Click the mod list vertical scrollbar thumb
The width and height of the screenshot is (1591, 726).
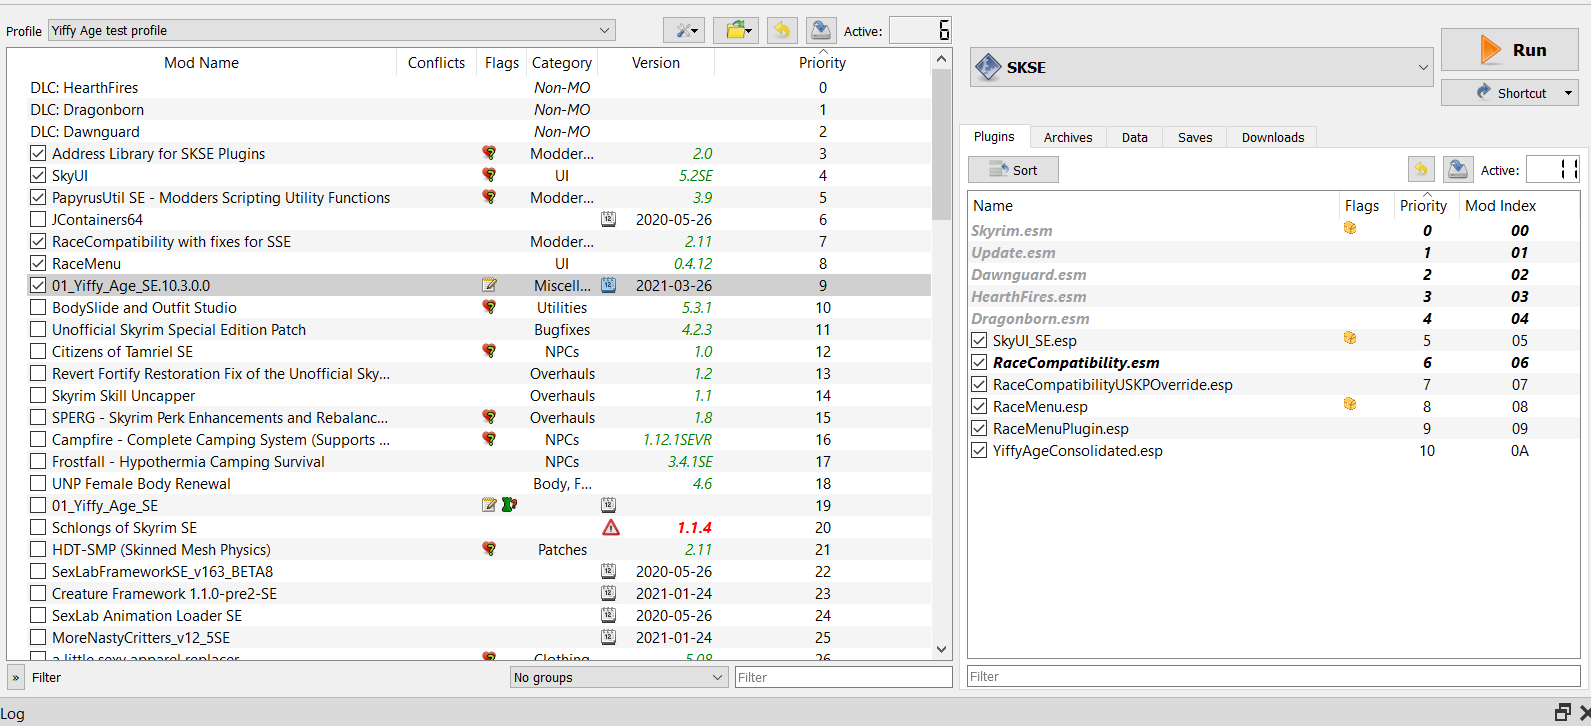coord(941,144)
